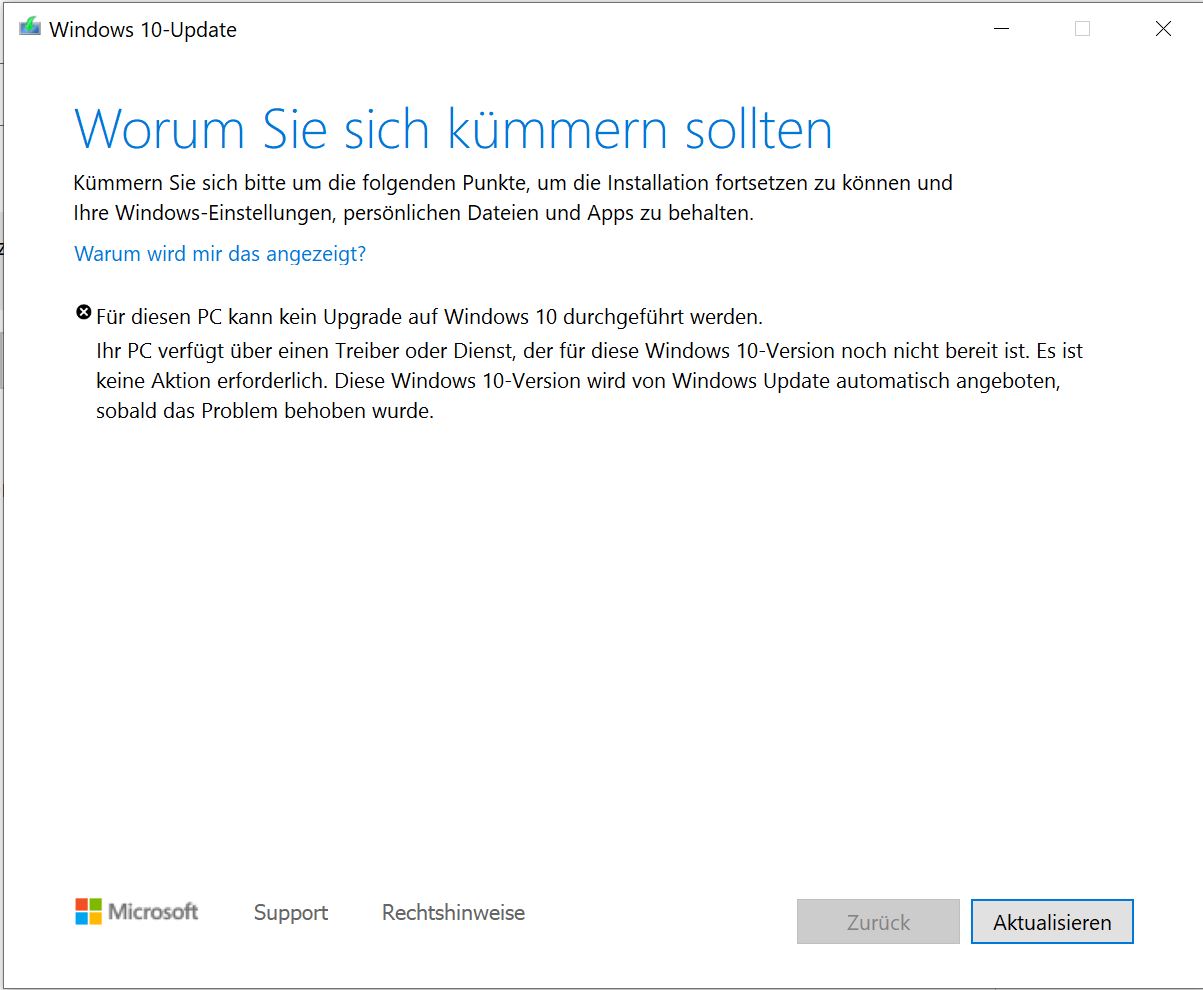Click the Microsoft logo in the footer

pyautogui.click(x=137, y=911)
